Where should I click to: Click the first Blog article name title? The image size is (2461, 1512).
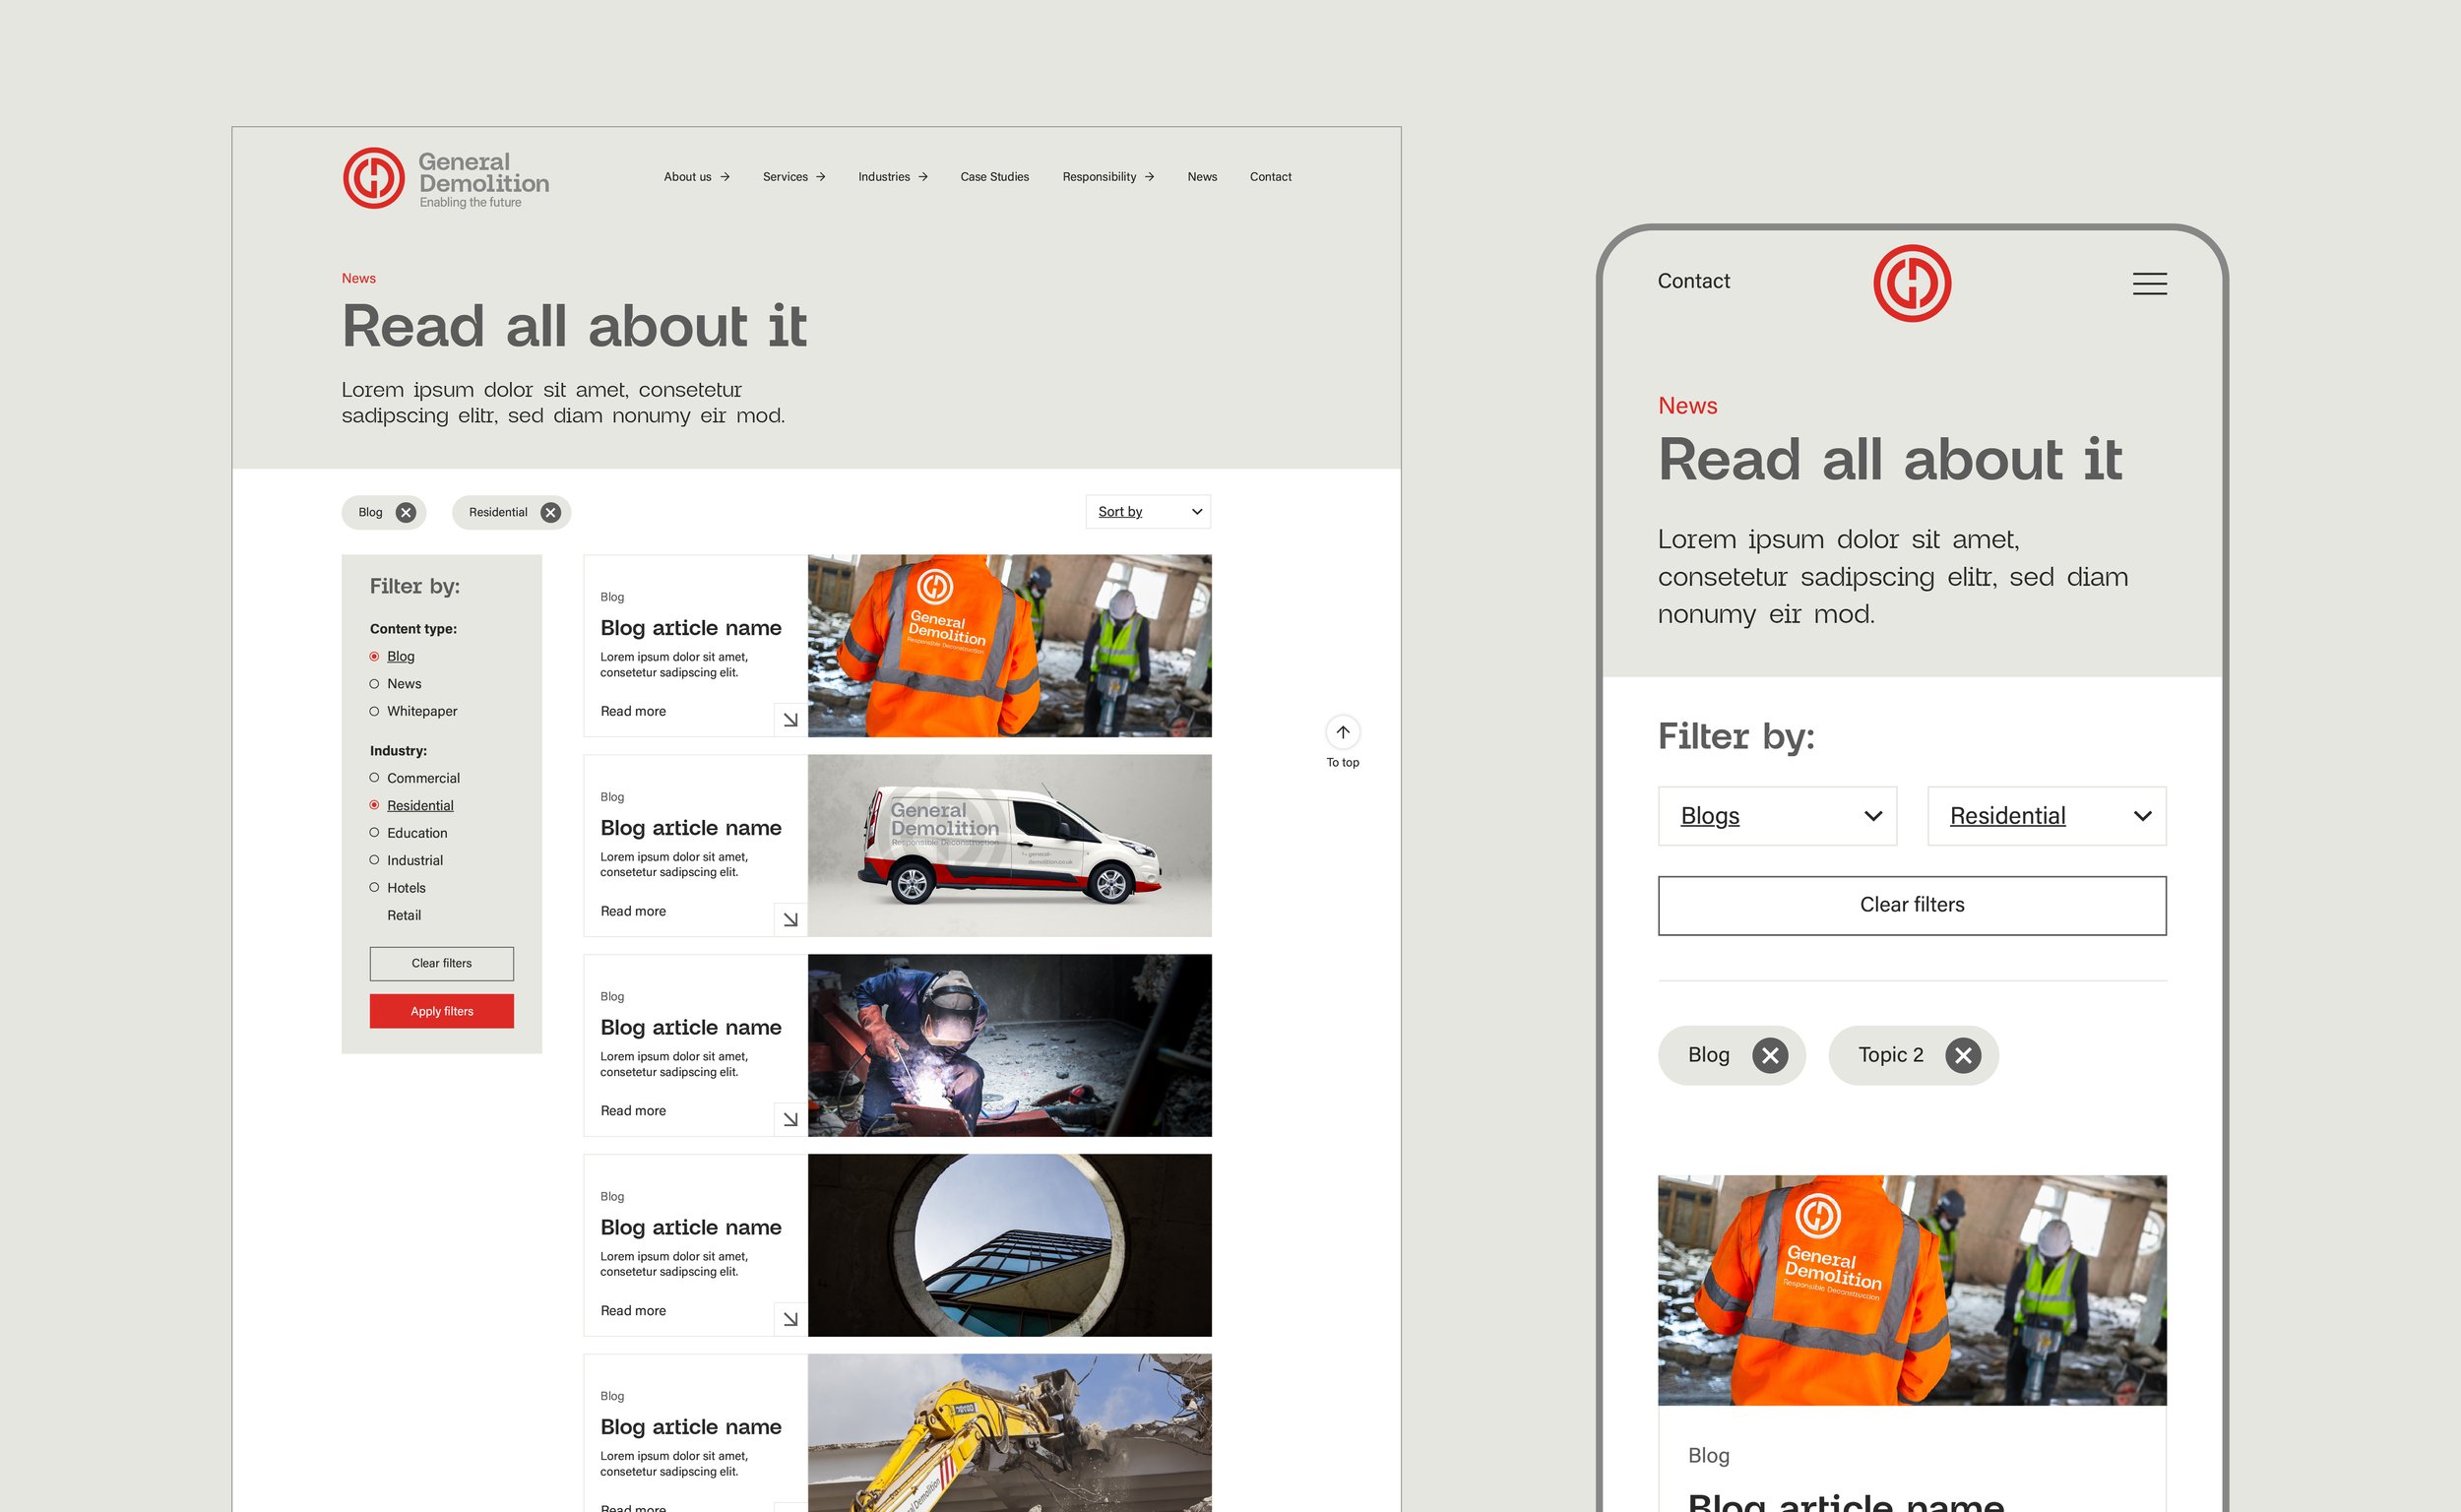coord(691,628)
